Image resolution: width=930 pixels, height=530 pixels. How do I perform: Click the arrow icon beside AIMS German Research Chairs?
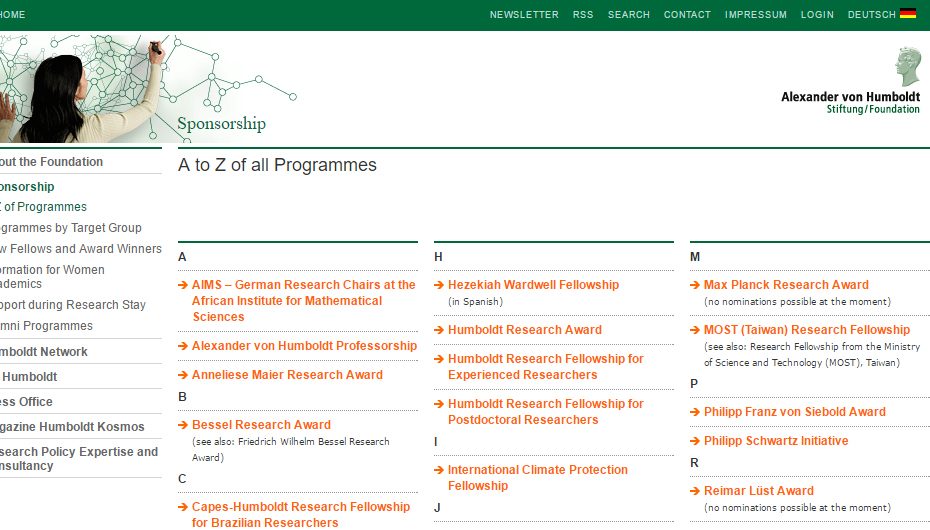point(183,285)
